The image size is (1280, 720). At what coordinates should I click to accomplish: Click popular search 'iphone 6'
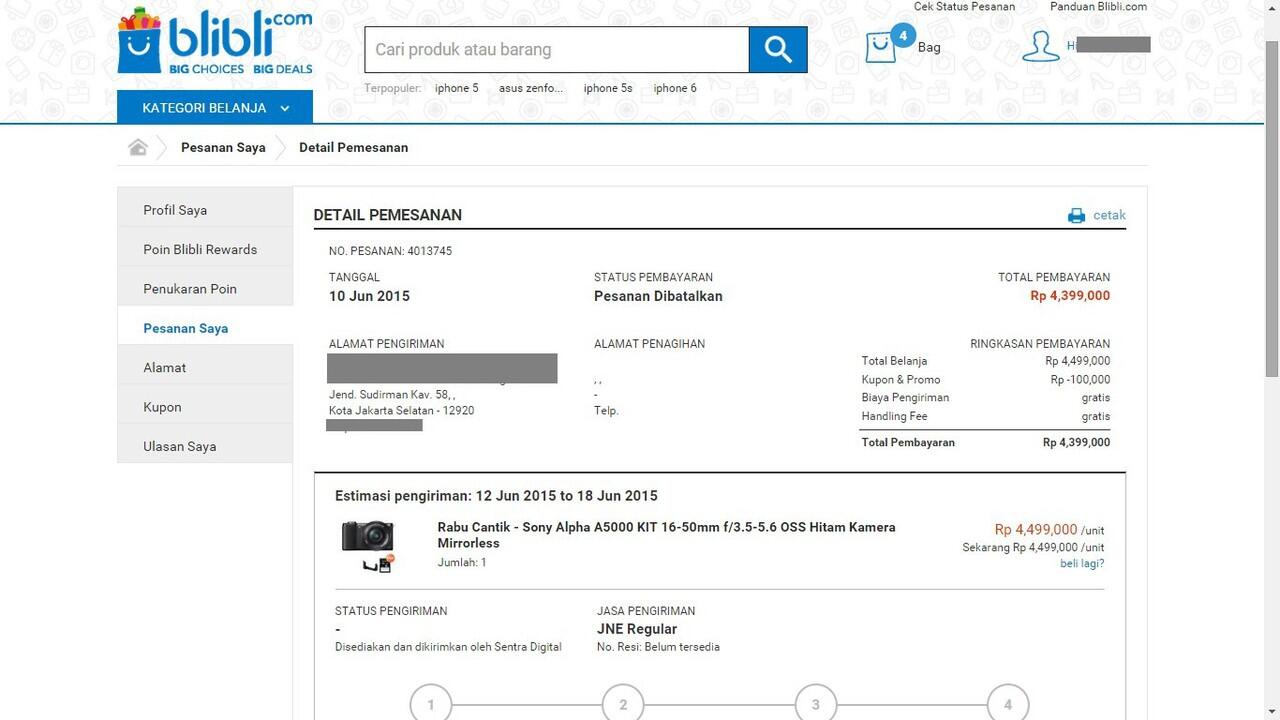click(x=675, y=88)
